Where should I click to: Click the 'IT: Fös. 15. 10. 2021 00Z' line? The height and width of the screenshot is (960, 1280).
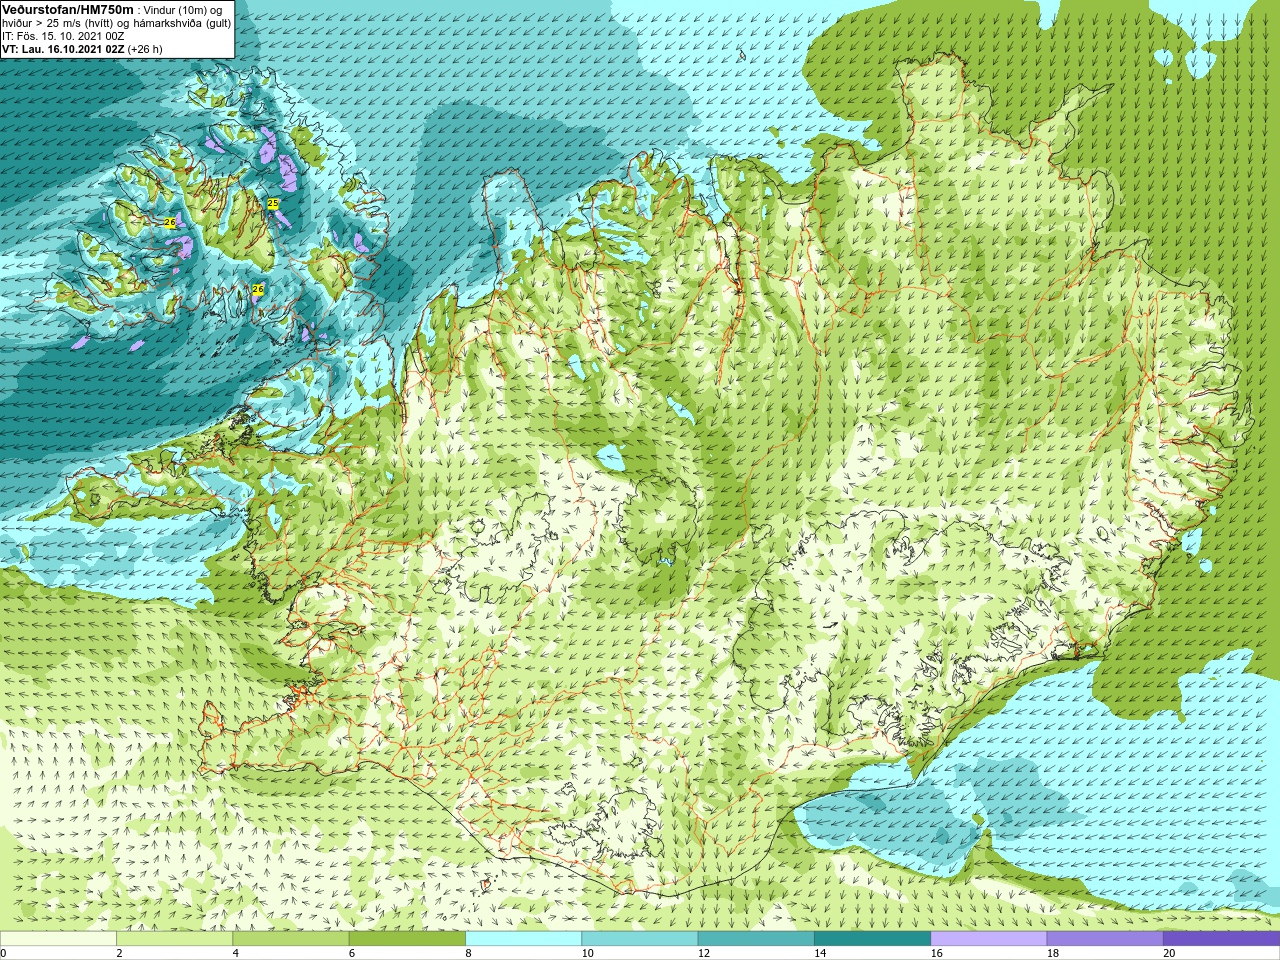click(63, 36)
